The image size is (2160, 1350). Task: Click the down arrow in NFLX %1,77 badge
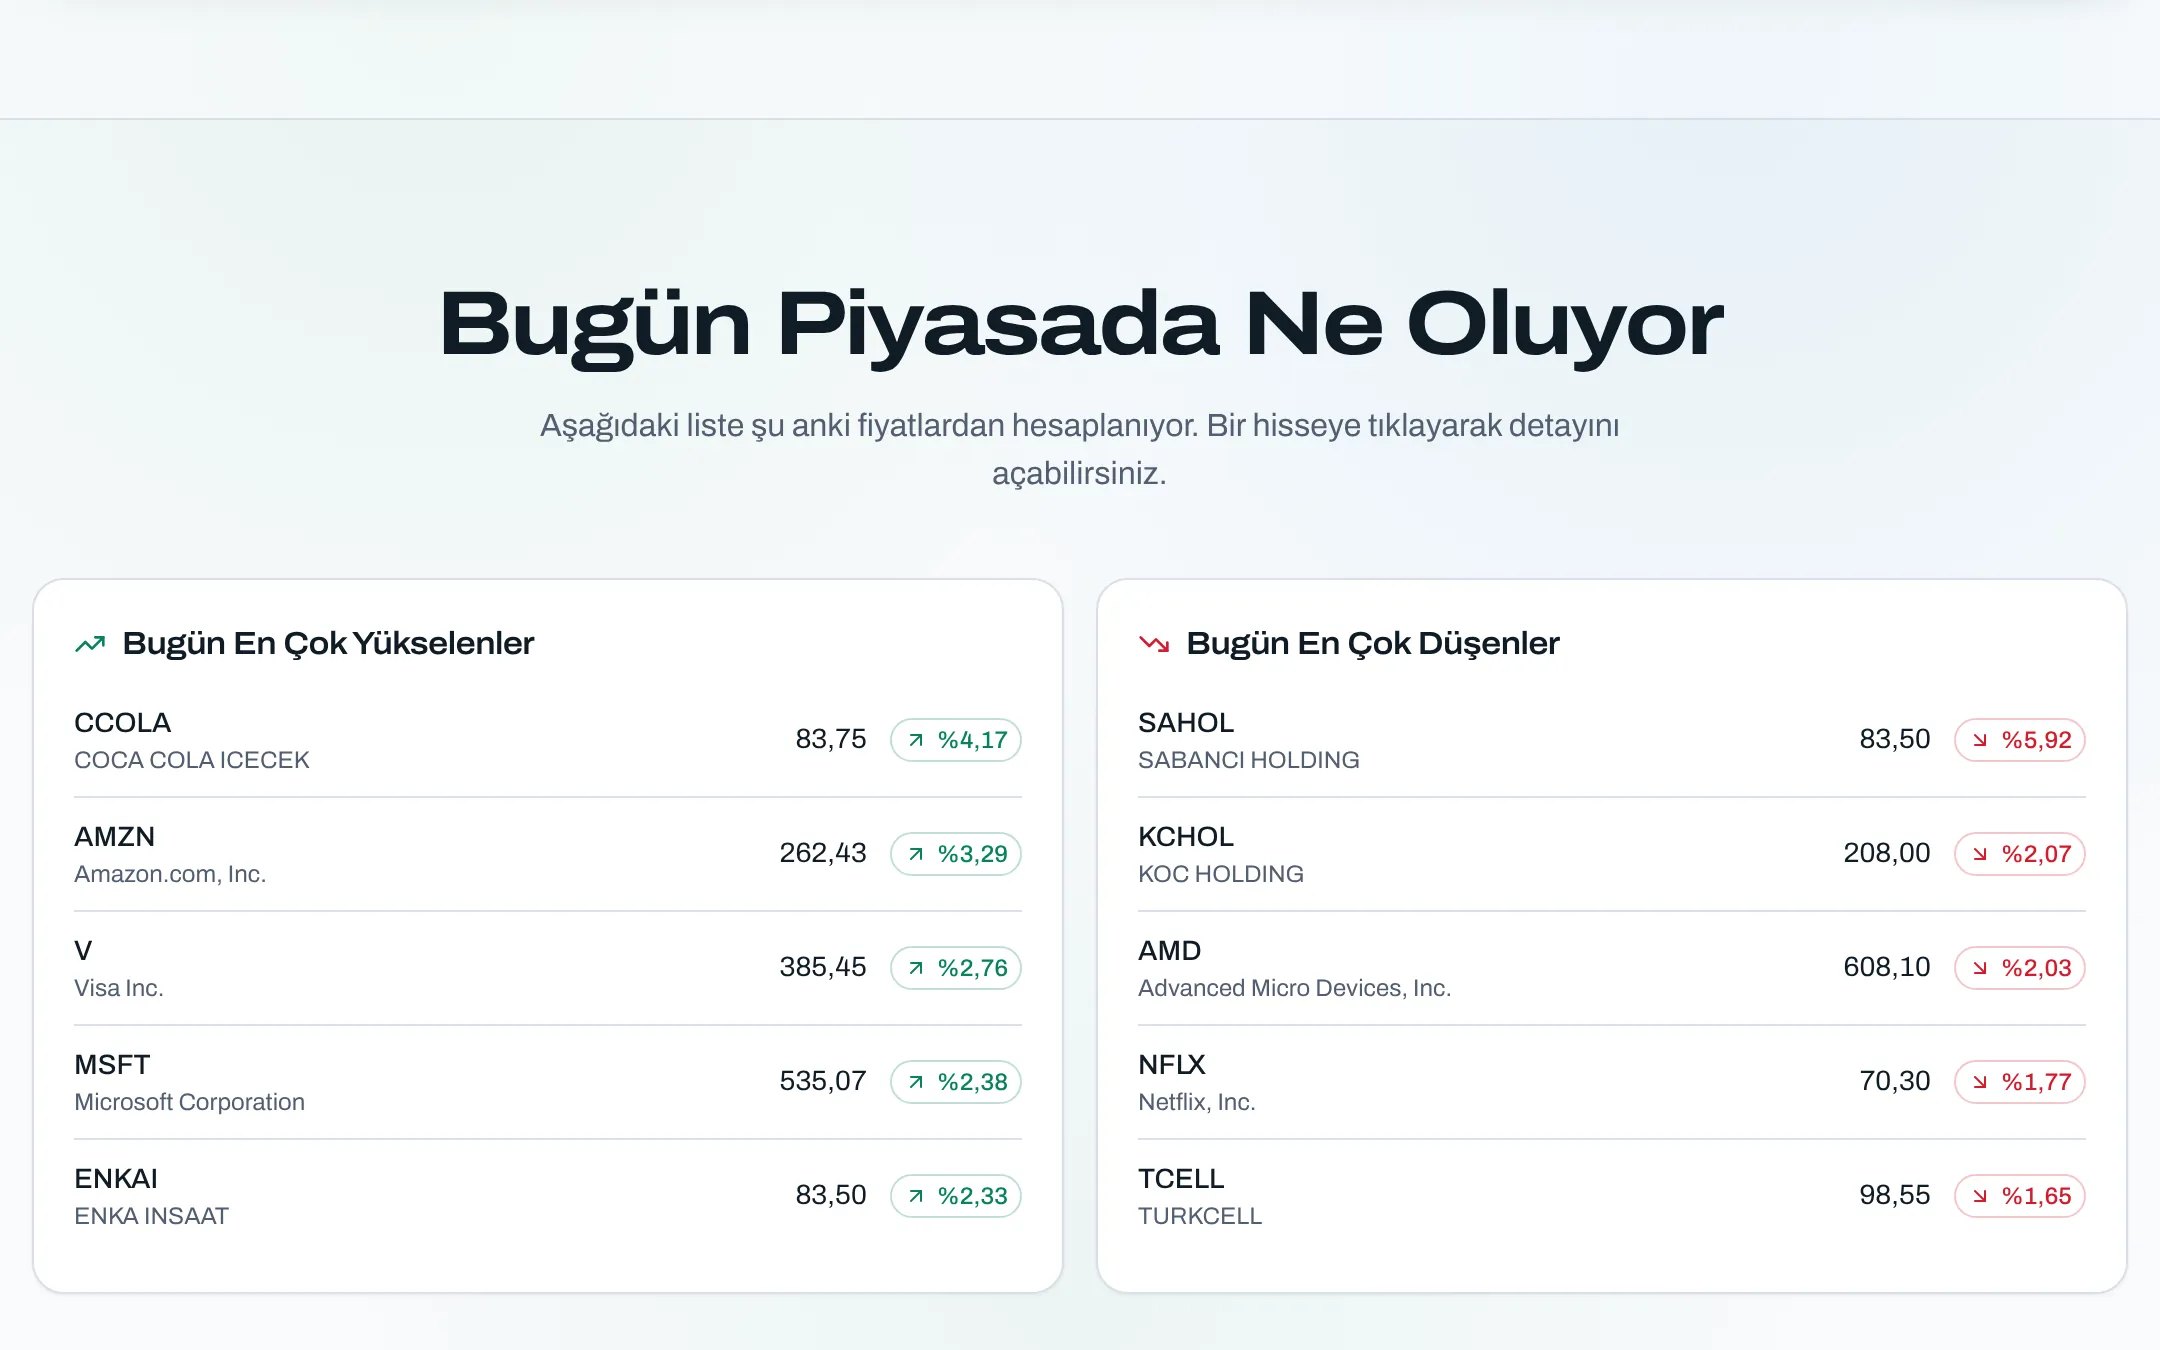pyautogui.click(x=1980, y=1082)
